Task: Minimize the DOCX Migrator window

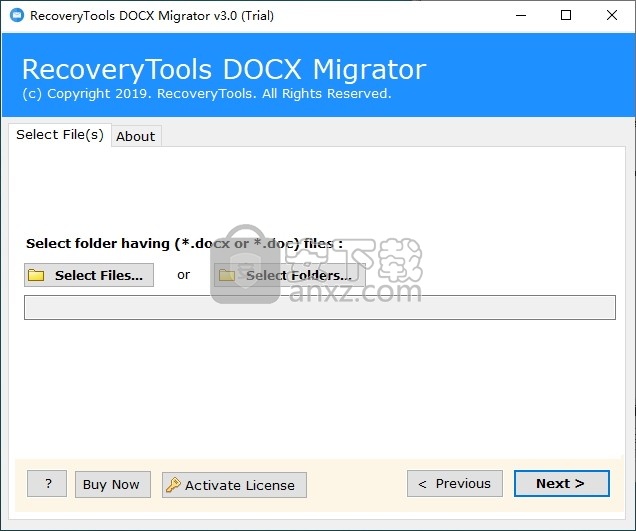Action: 521,15
